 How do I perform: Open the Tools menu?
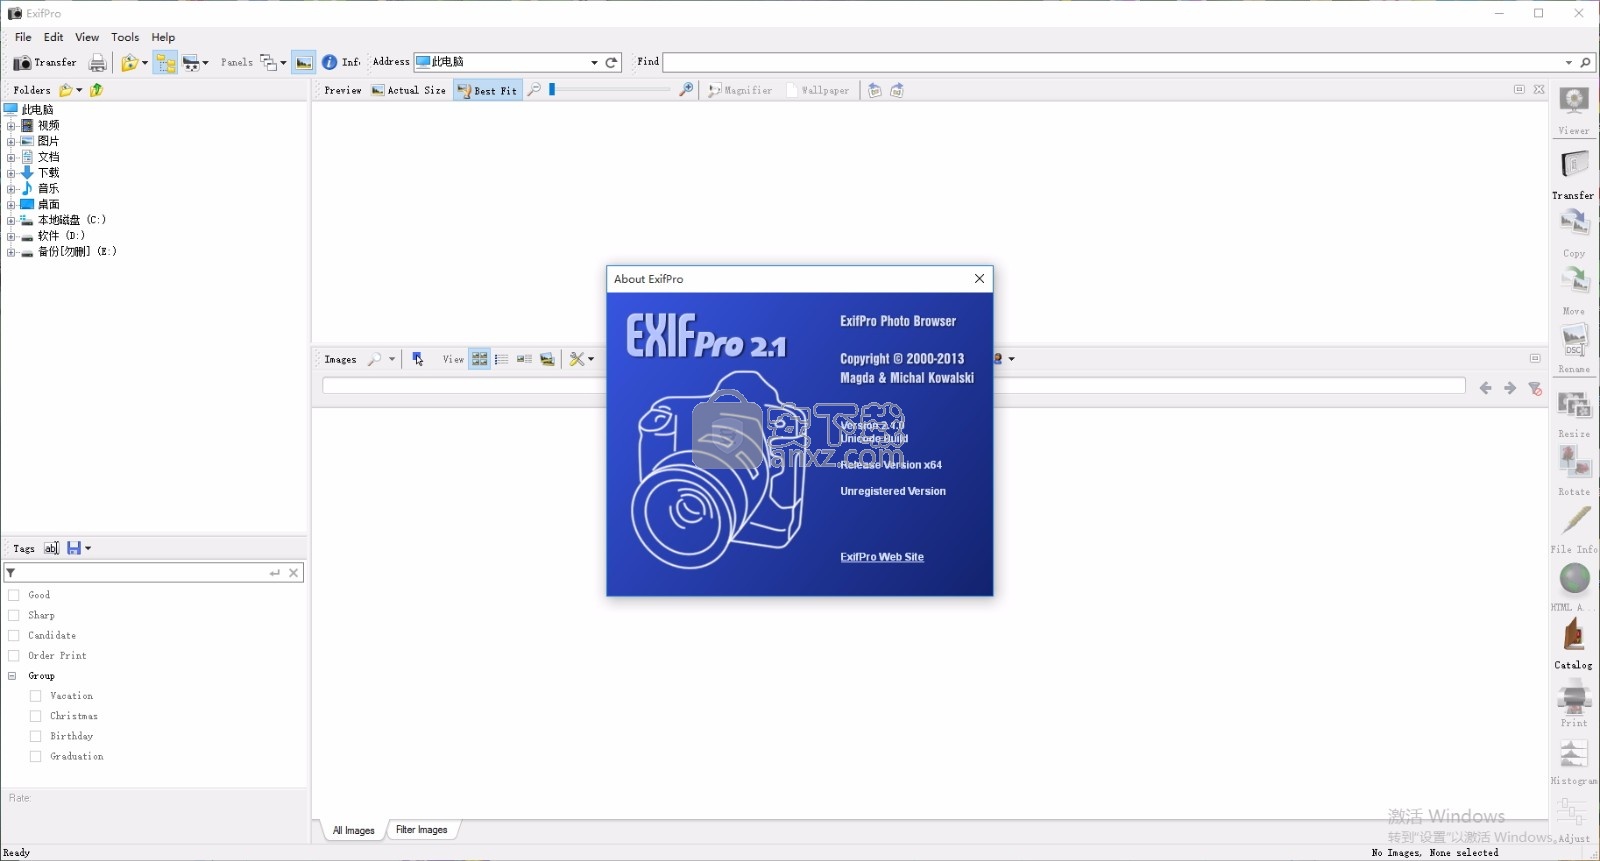click(125, 37)
